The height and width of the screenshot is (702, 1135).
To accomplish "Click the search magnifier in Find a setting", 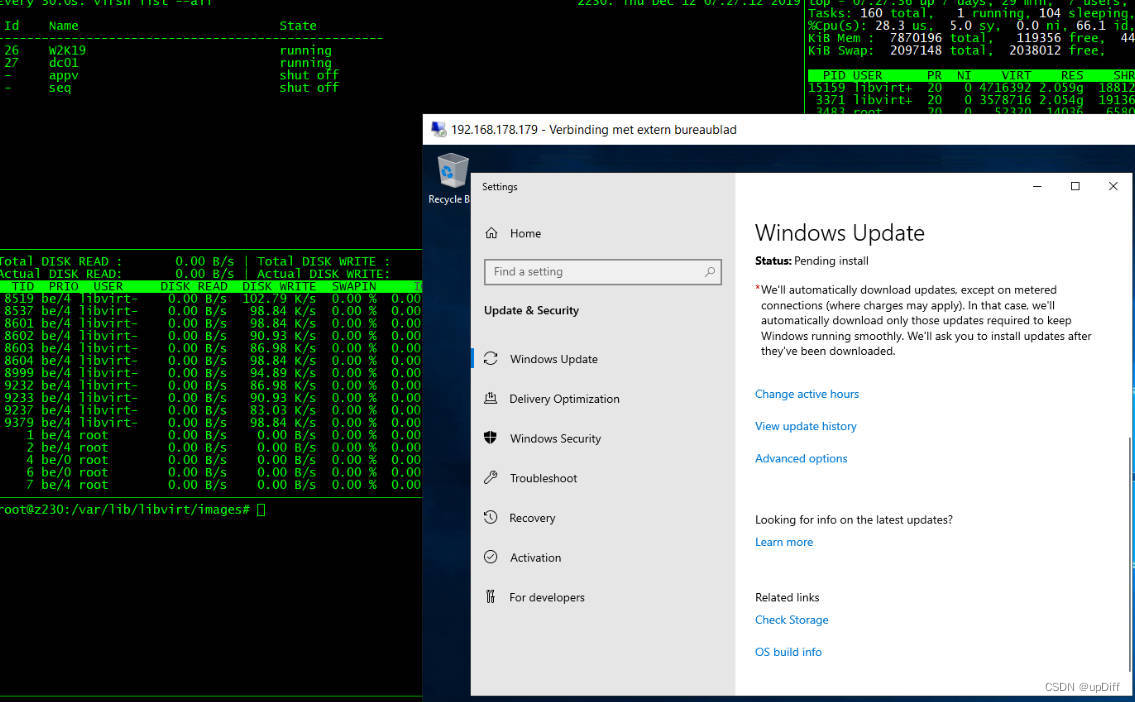I will pyautogui.click(x=710, y=272).
